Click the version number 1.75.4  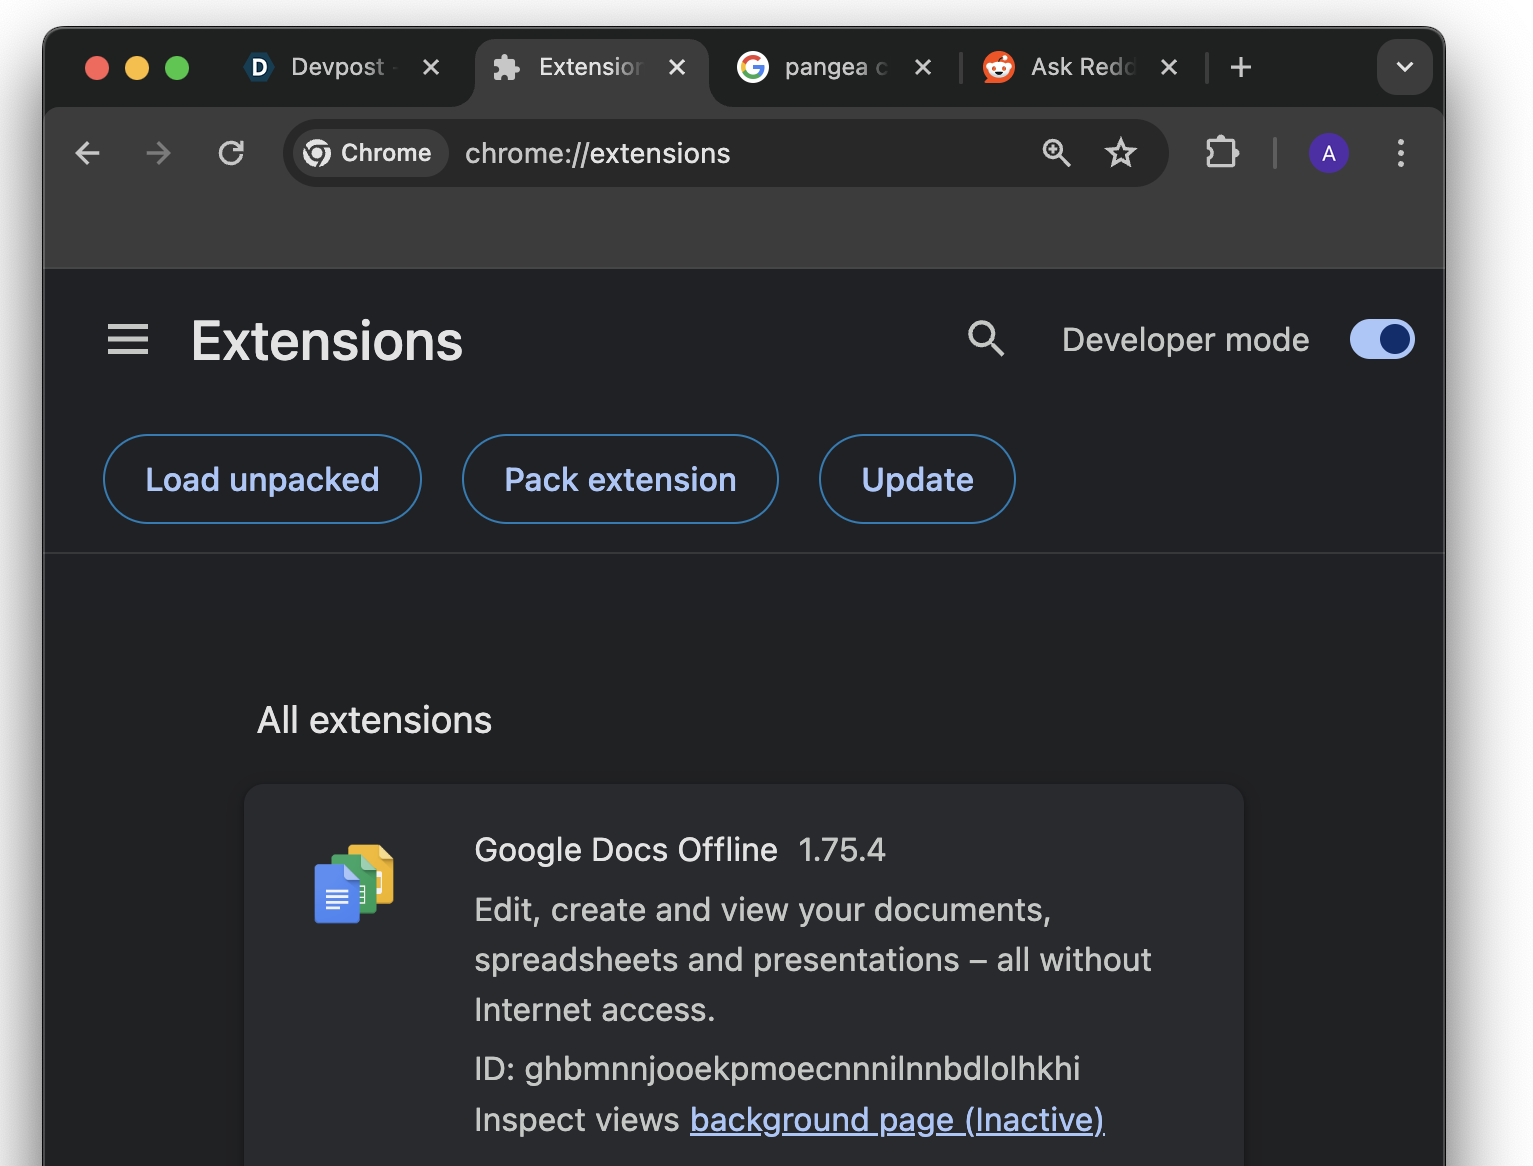842,850
